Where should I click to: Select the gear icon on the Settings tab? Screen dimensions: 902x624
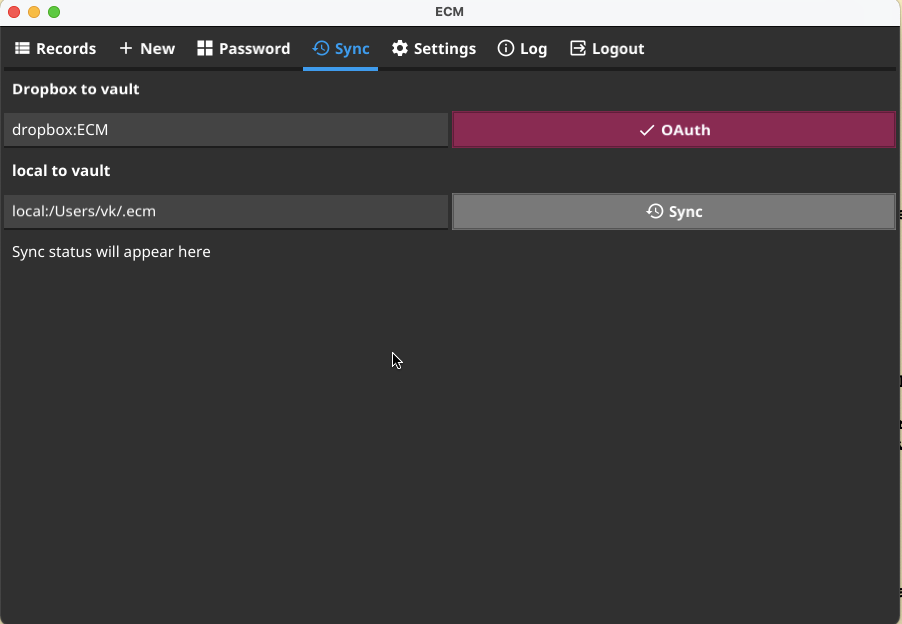399,48
